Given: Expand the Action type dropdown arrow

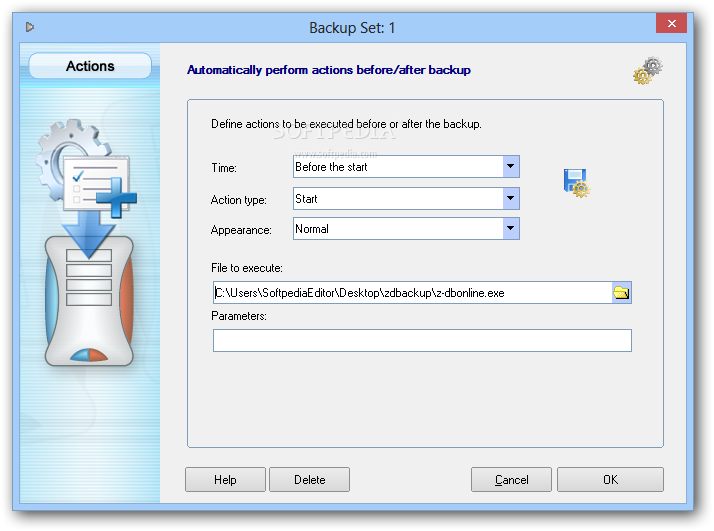Looking at the screenshot, I should tap(511, 198).
